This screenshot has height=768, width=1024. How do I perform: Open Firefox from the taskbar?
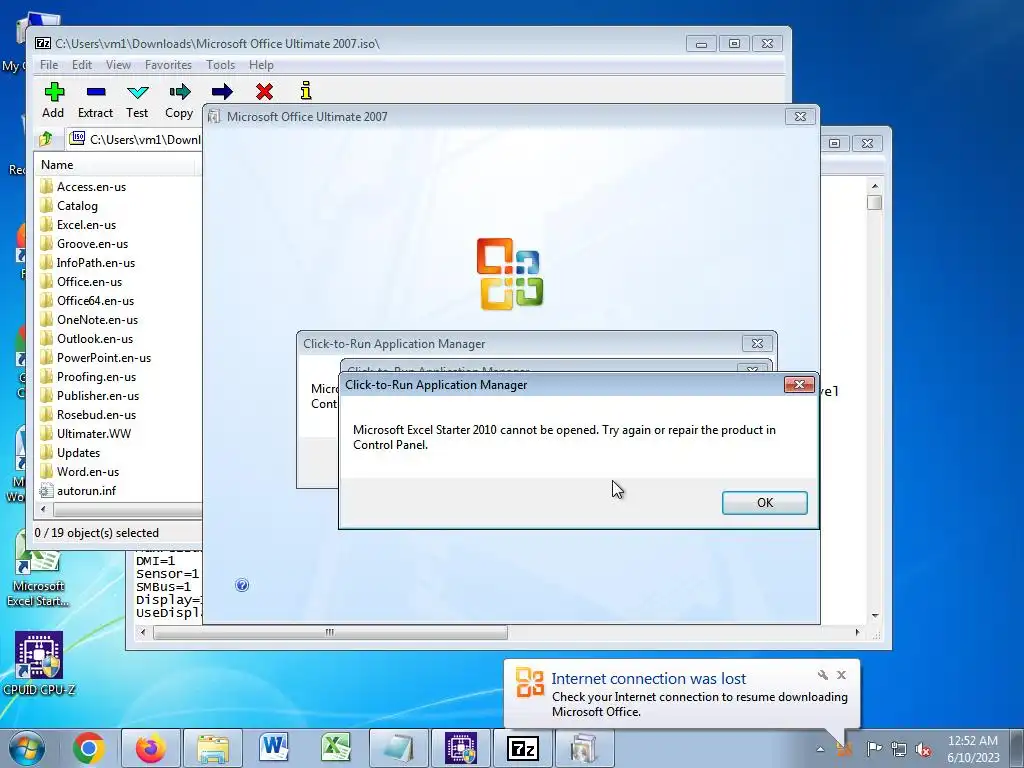[x=151, y=748]
